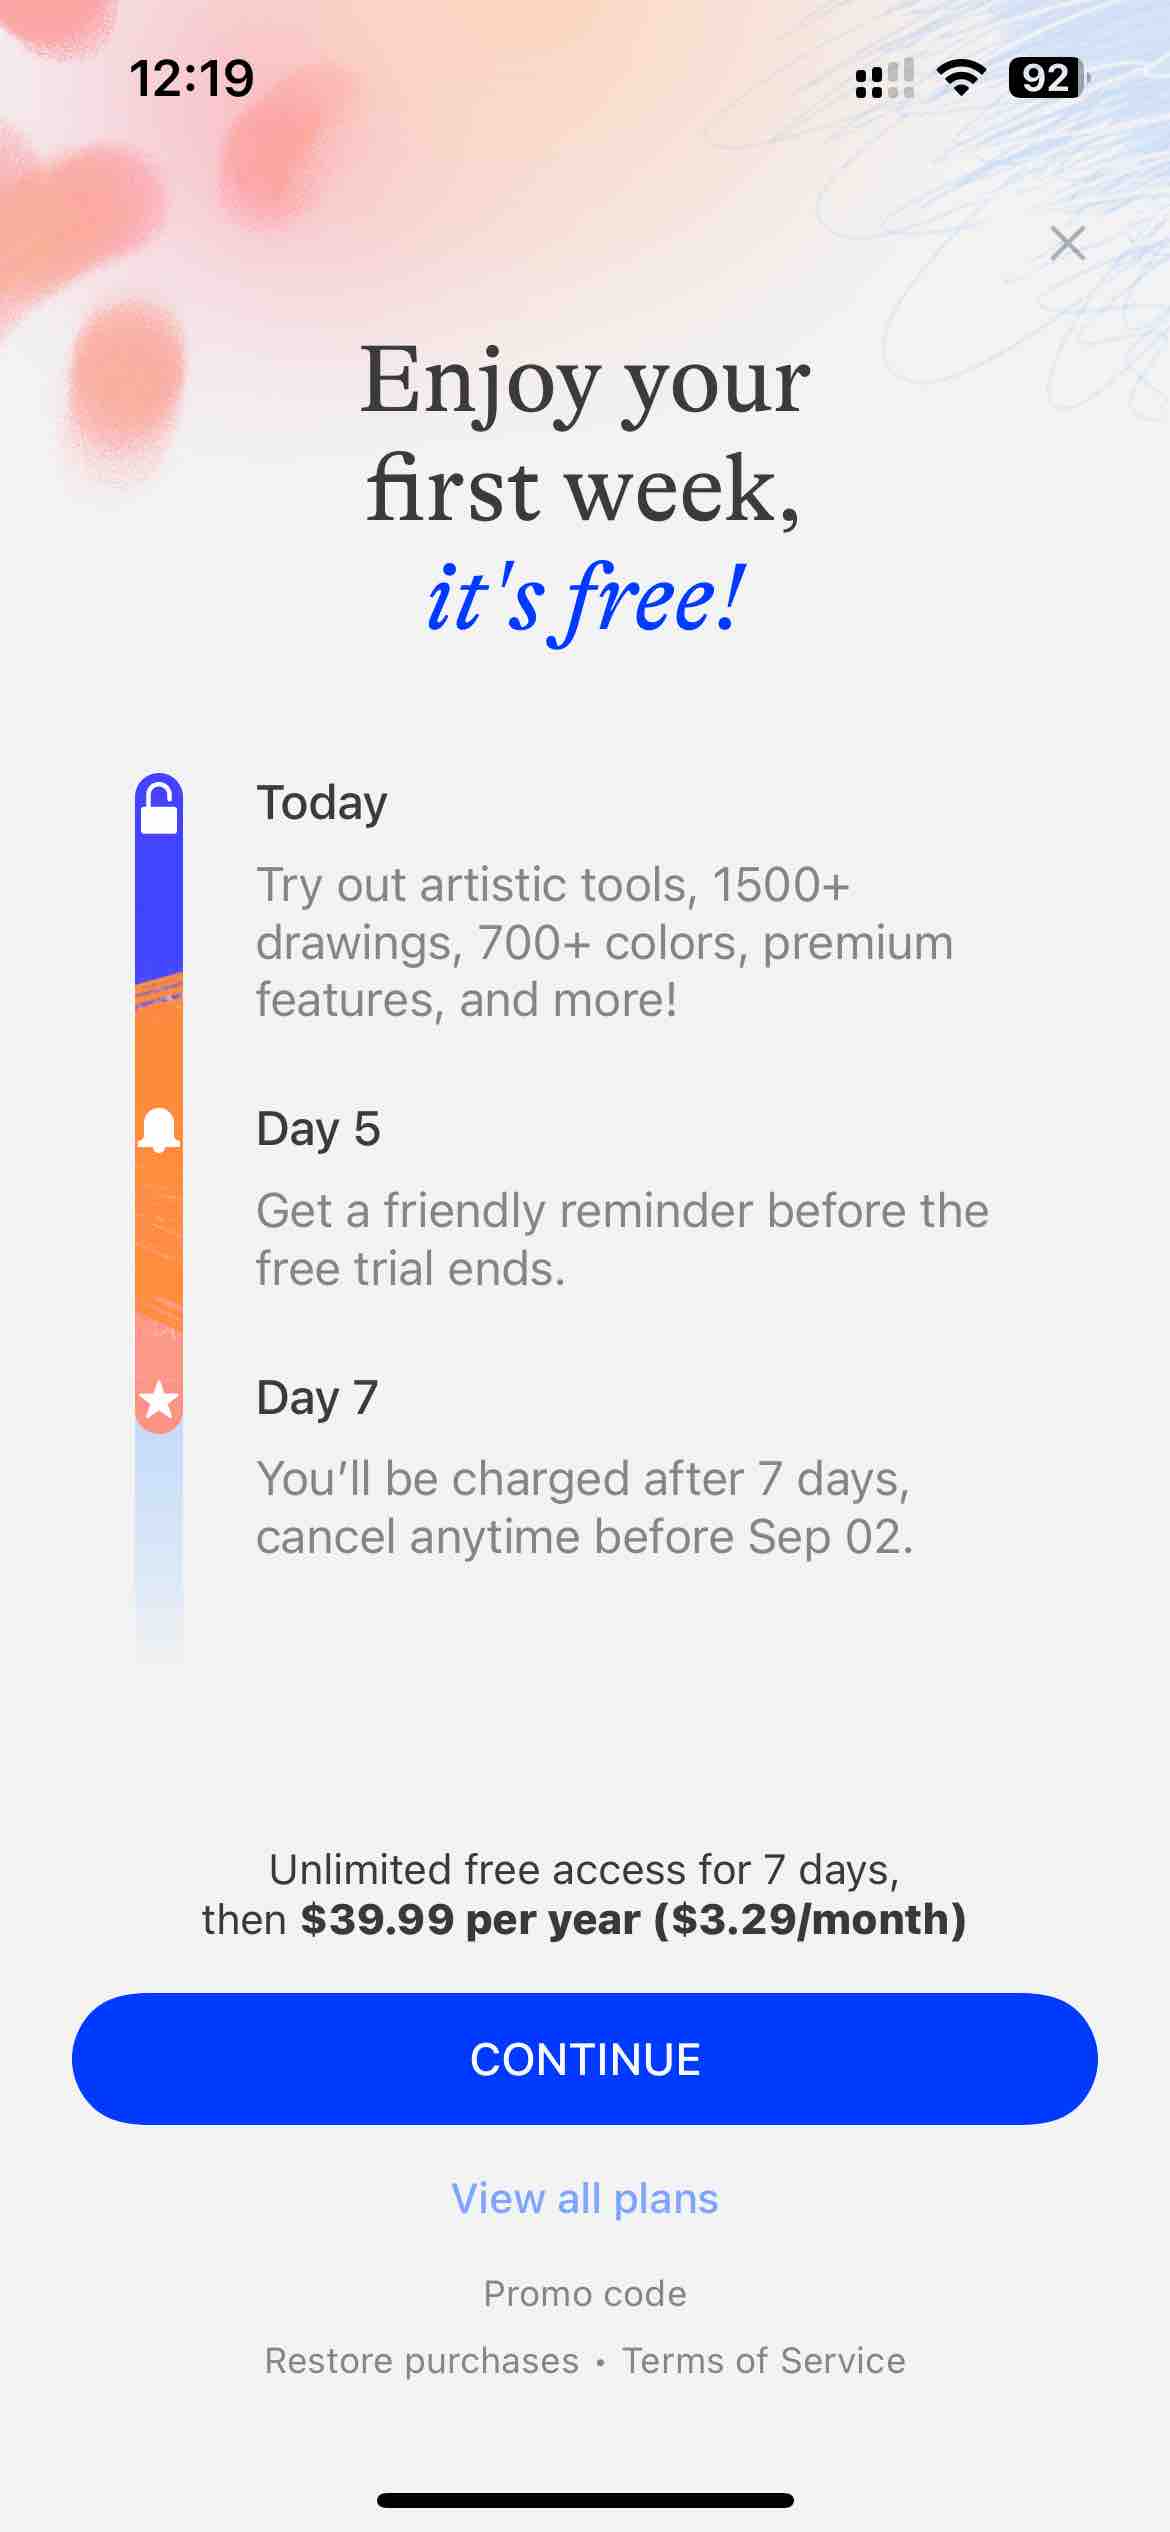Tap the white star icon
This screenshot has width=1170, height=2532.
click(x=159, y=1400)
